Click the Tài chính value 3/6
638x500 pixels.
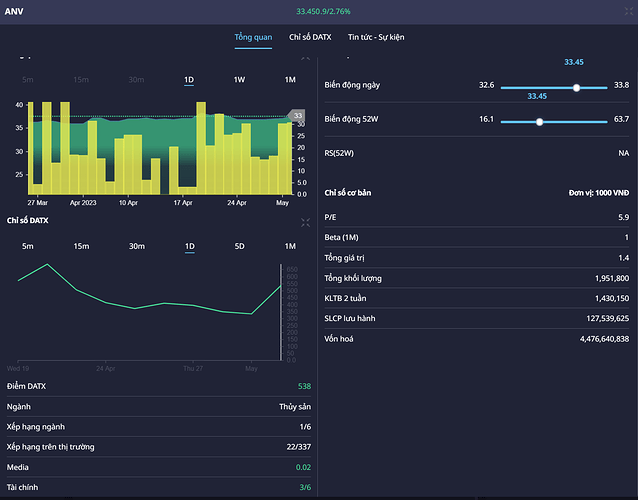click(x=305, y=487)
